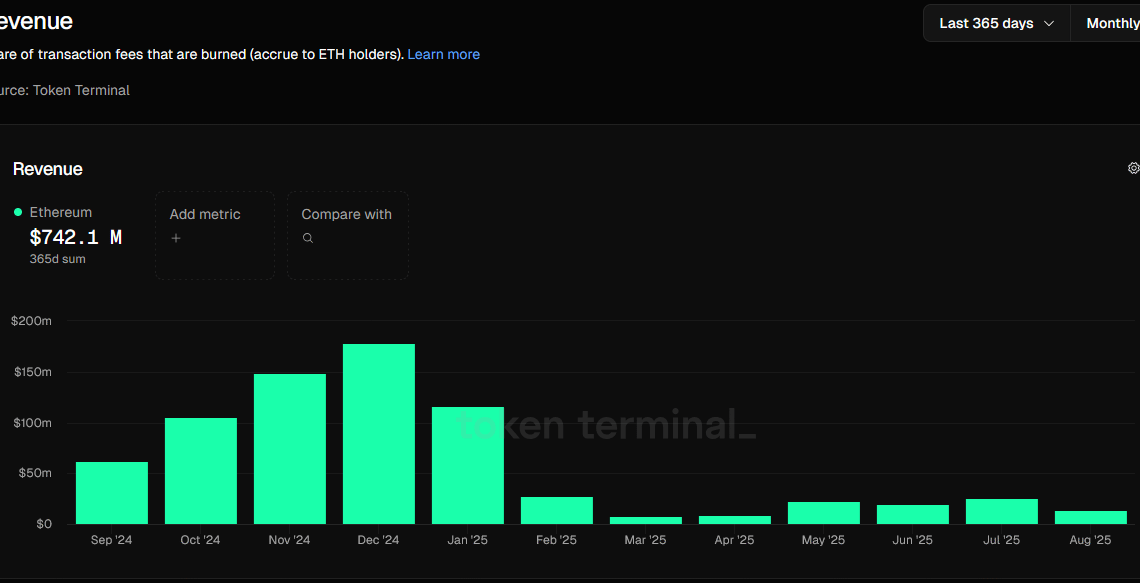Click the green Ethereum legend dot
The width and height of the screenshot is (1140, 583).
[x=18, y=212]
